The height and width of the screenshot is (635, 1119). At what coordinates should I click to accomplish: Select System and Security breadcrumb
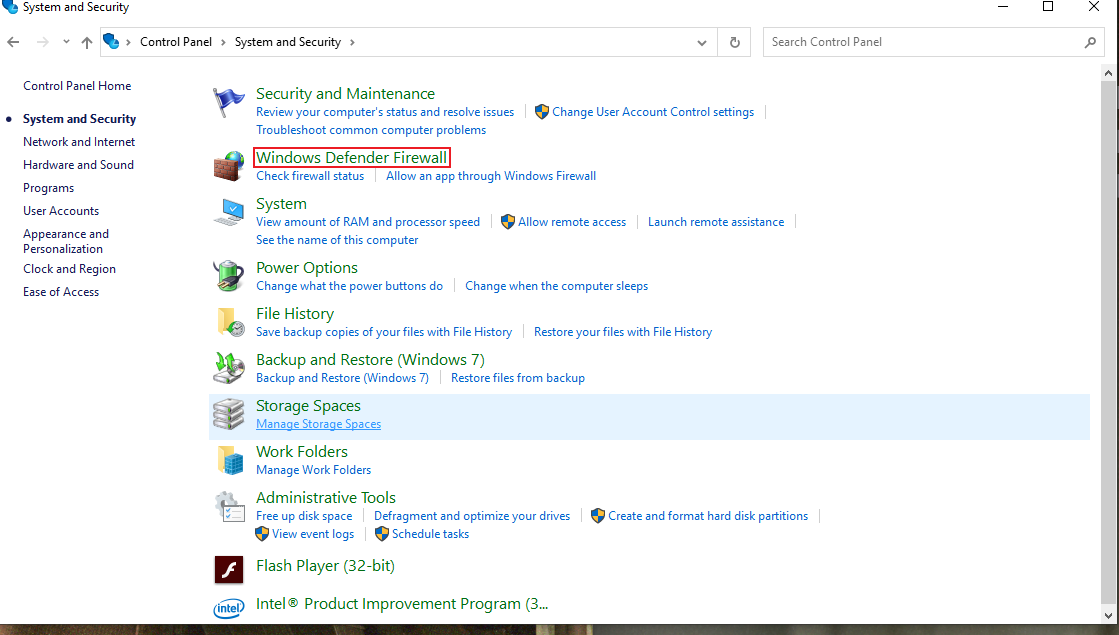[x=288, y=42]
